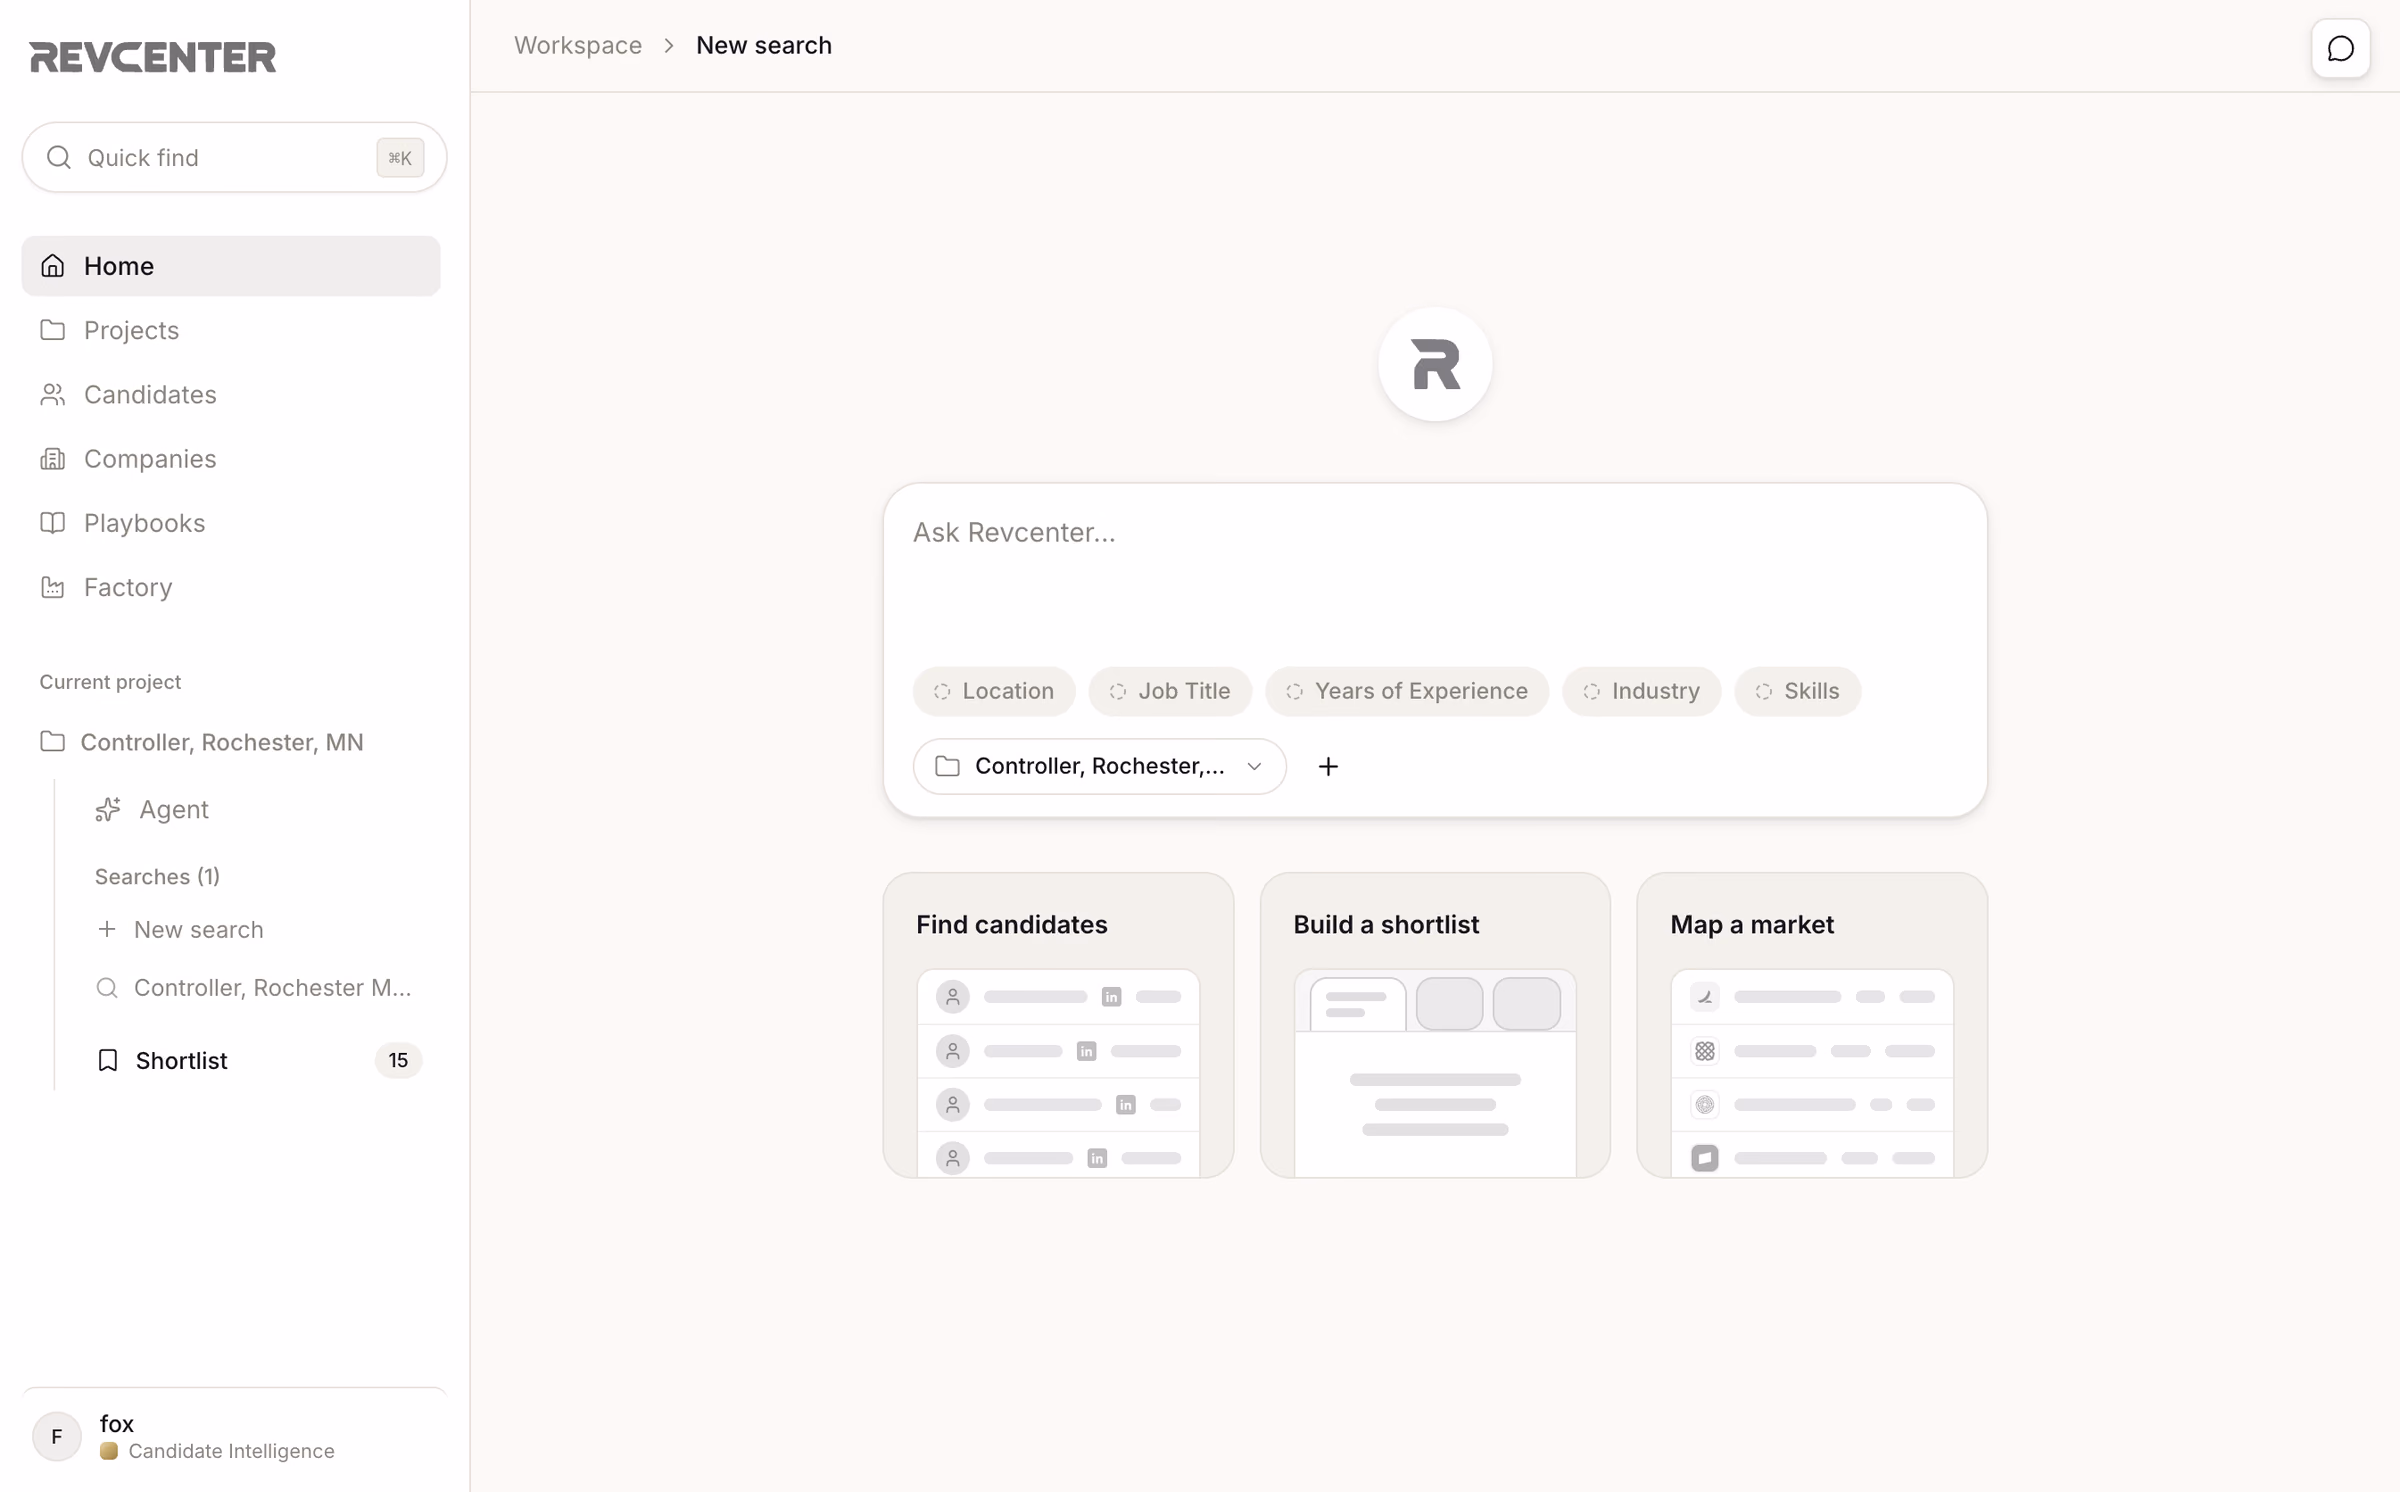
Task: Open the Shortlist item
Action: pos(258,1060)
